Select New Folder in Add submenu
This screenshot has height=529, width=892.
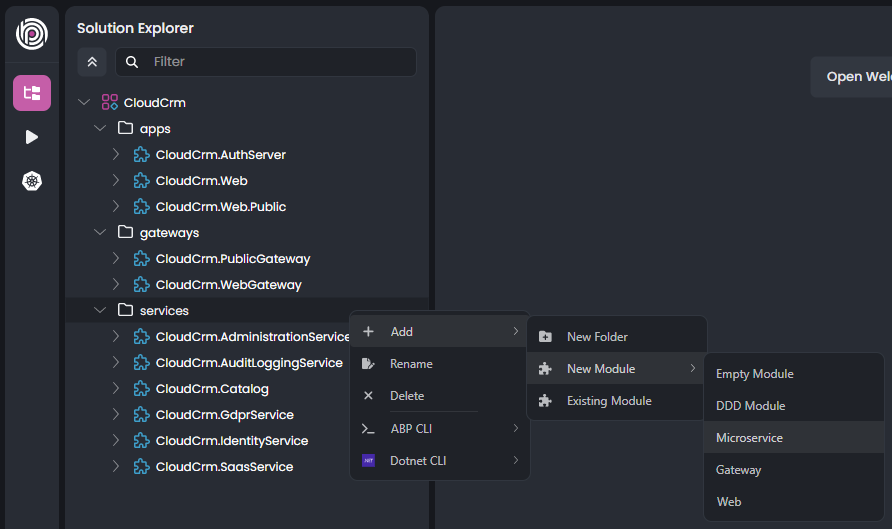click(617, 337)
